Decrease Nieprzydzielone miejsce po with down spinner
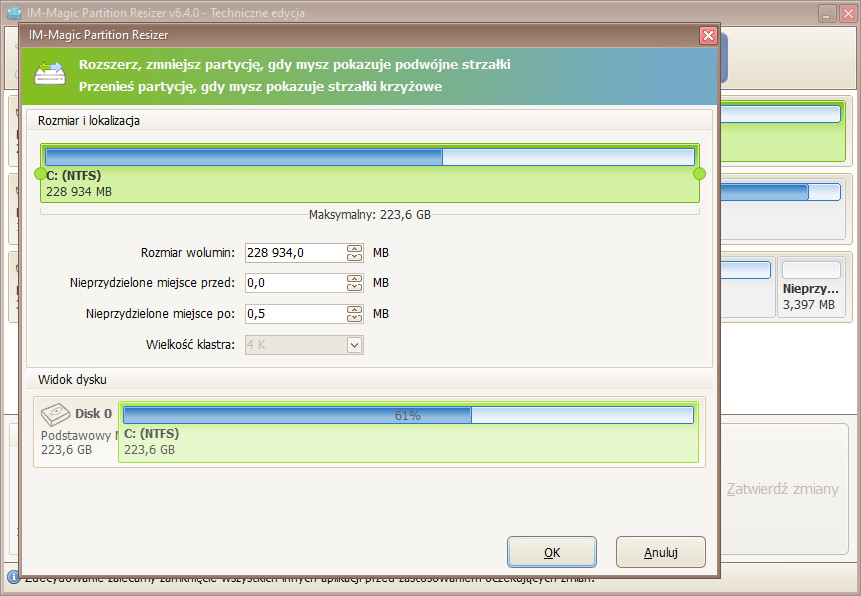This screenshot has height=596, width=861. pyautogui.click(x=355, y=318)
